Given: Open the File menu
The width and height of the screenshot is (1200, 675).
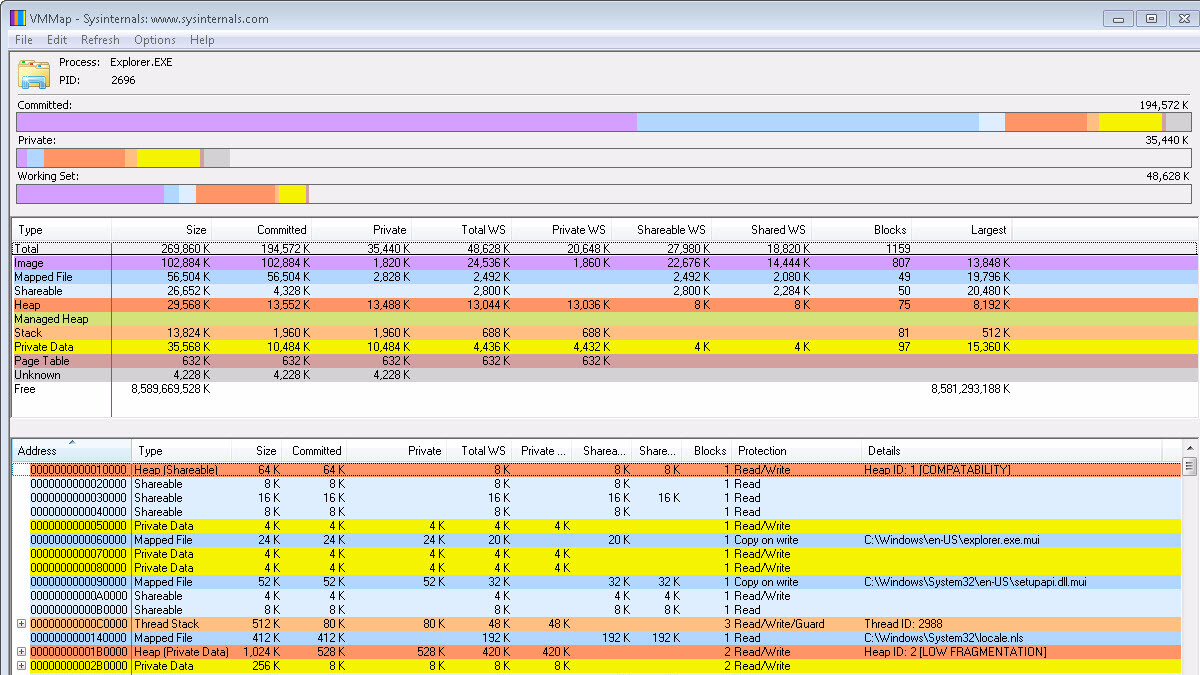Looking at the screenshot, I should click(24, 40).
